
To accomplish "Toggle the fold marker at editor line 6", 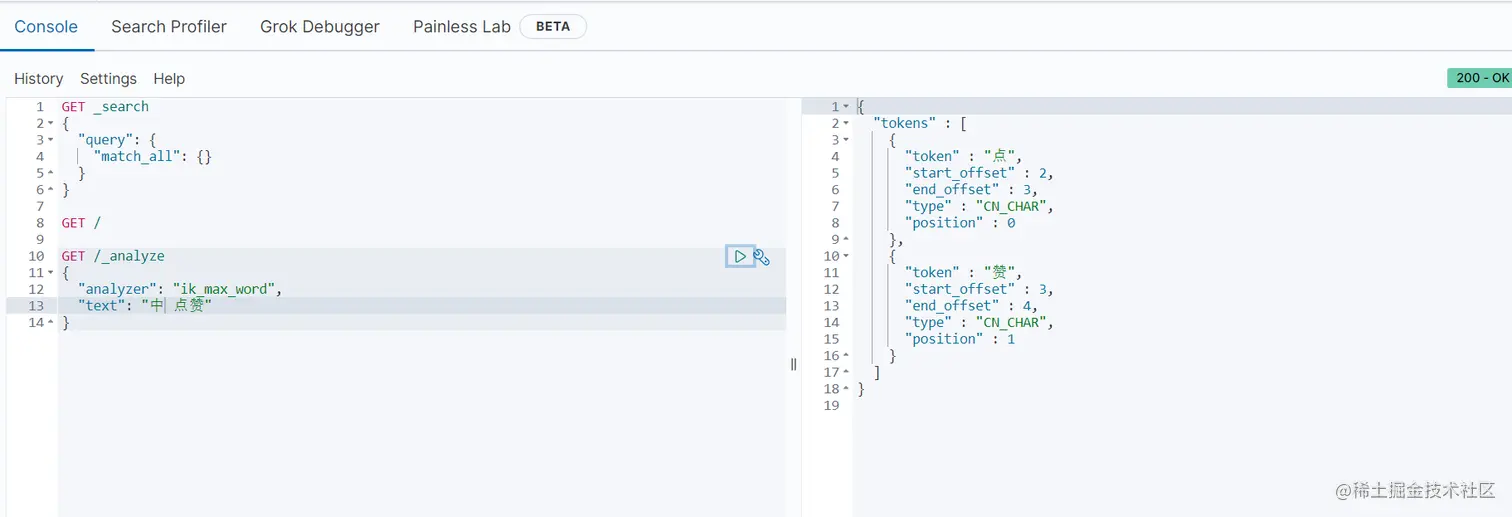I will [51, 190].
